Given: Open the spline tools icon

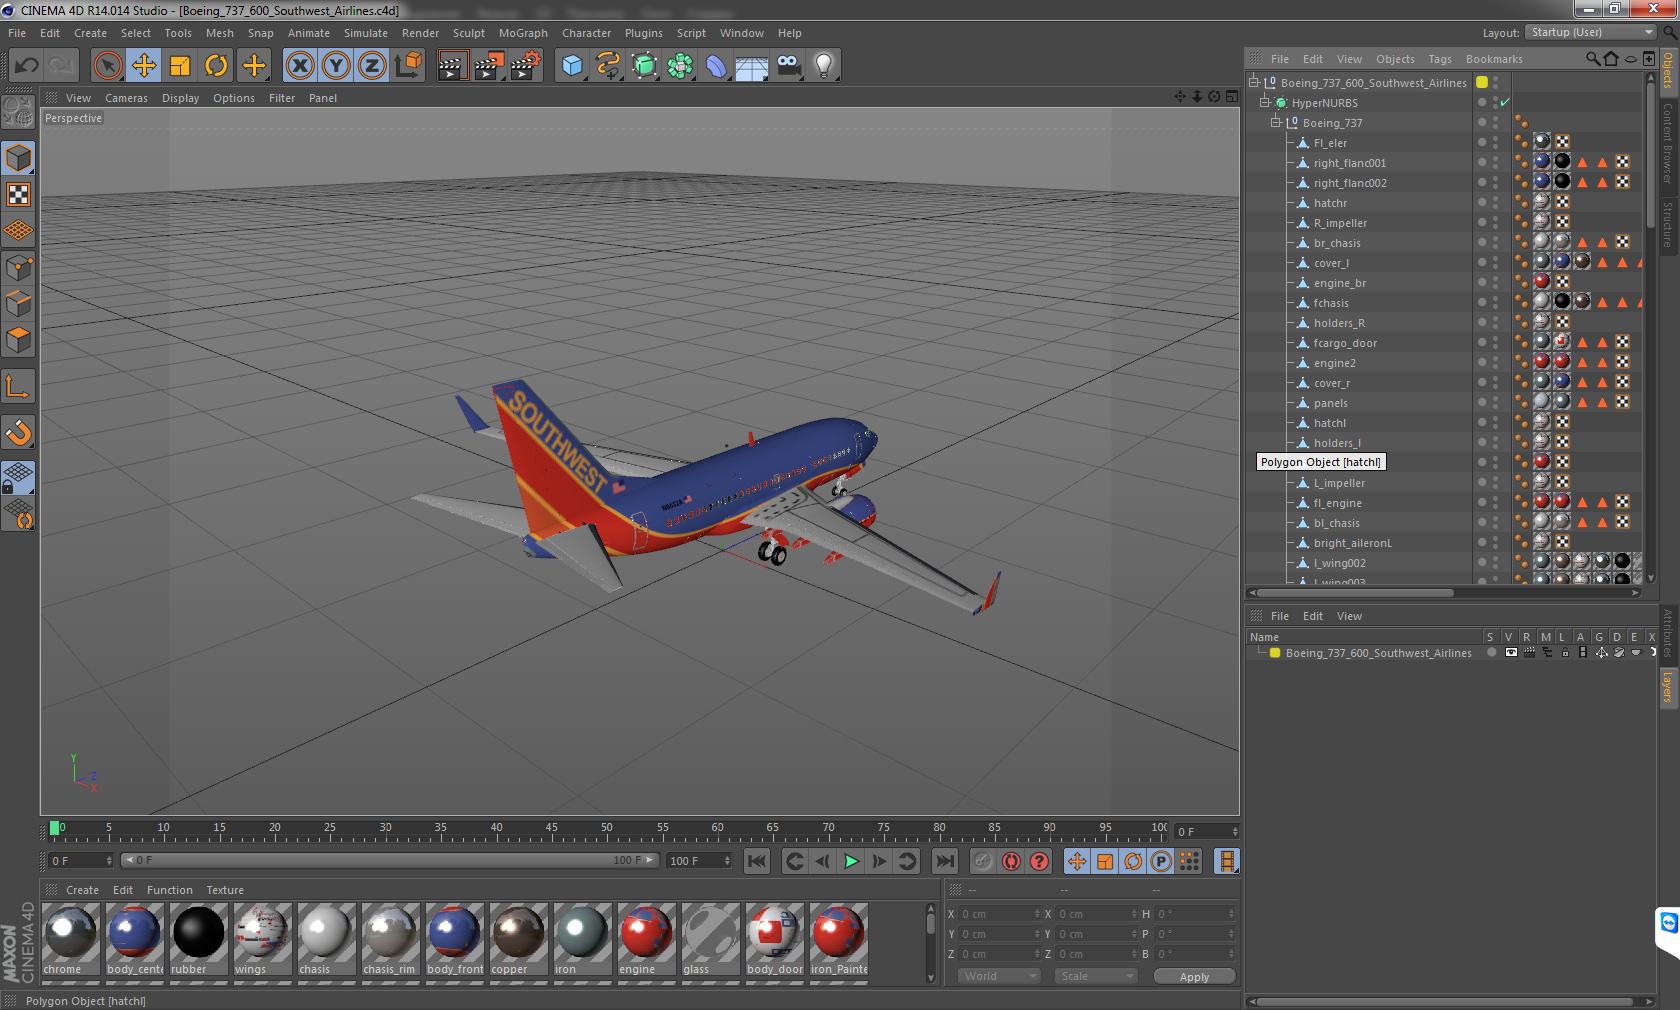Looking at the screenshot, I should click(608, 66).
